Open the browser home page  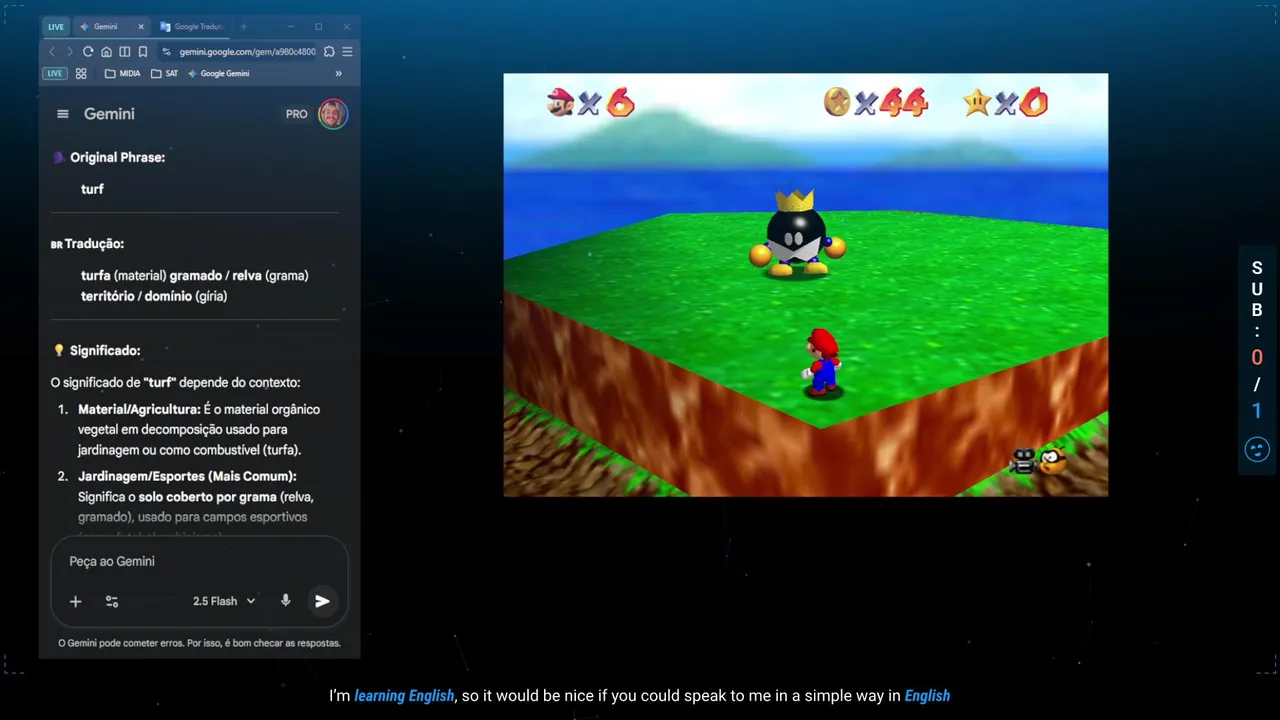pos(106,52)
